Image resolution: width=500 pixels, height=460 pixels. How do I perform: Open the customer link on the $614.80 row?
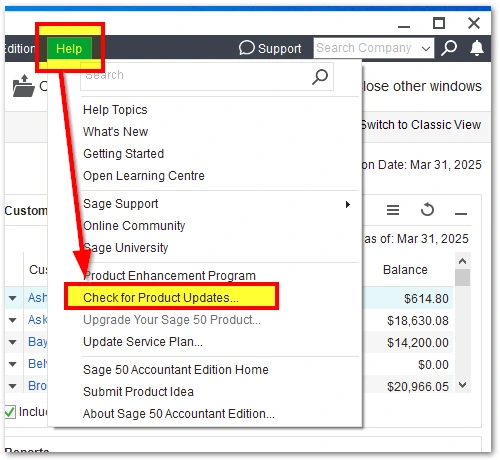click(37, 298)
